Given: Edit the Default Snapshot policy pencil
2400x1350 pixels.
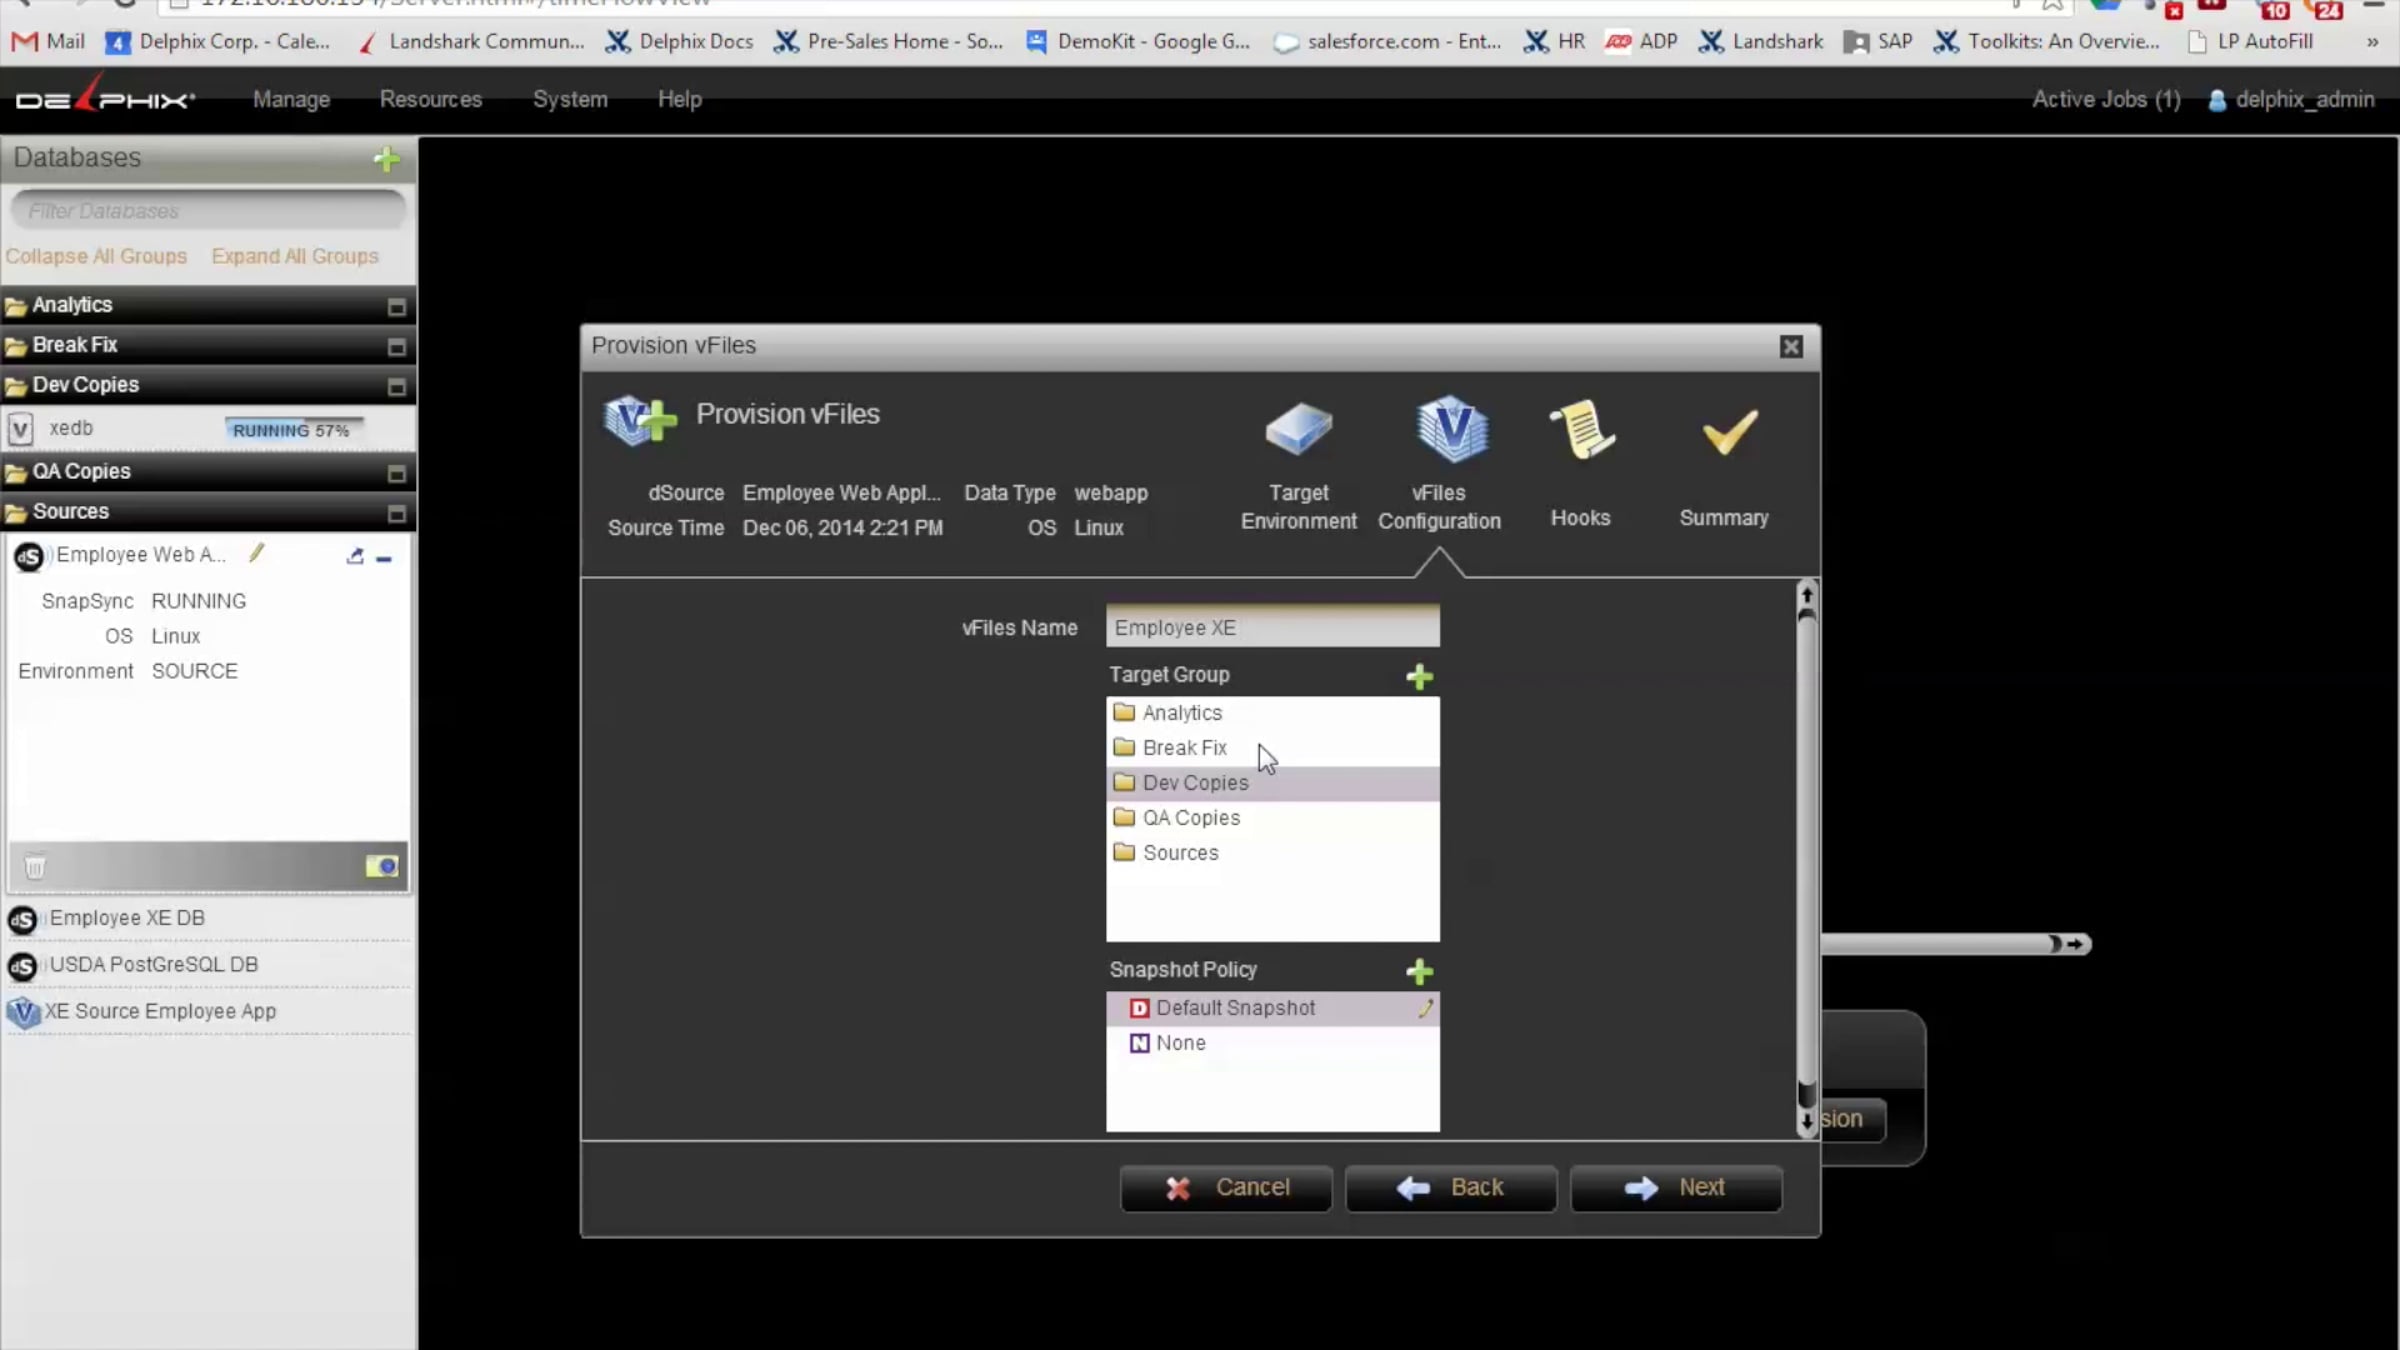Looking at the screenshot, I should coord(1425,1008).
